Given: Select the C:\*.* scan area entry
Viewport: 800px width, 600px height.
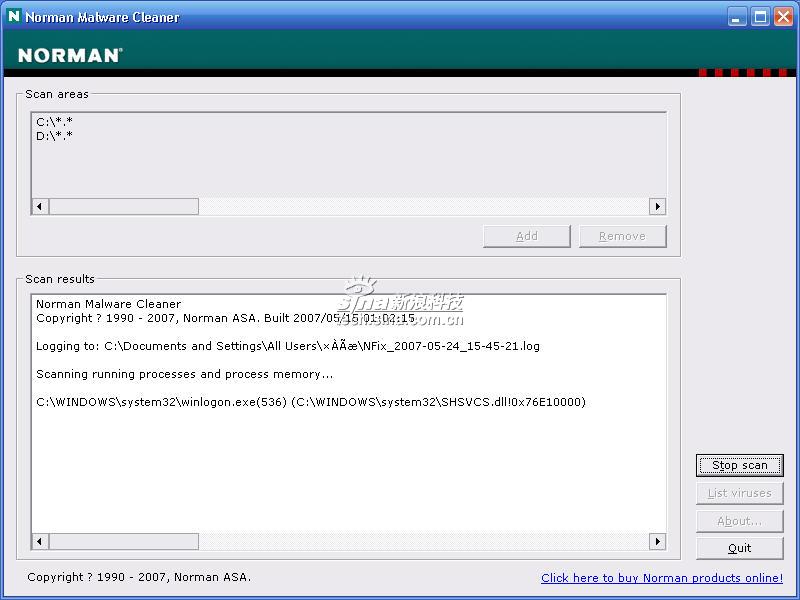Looking at the screenshot, I should coord(54,122).
